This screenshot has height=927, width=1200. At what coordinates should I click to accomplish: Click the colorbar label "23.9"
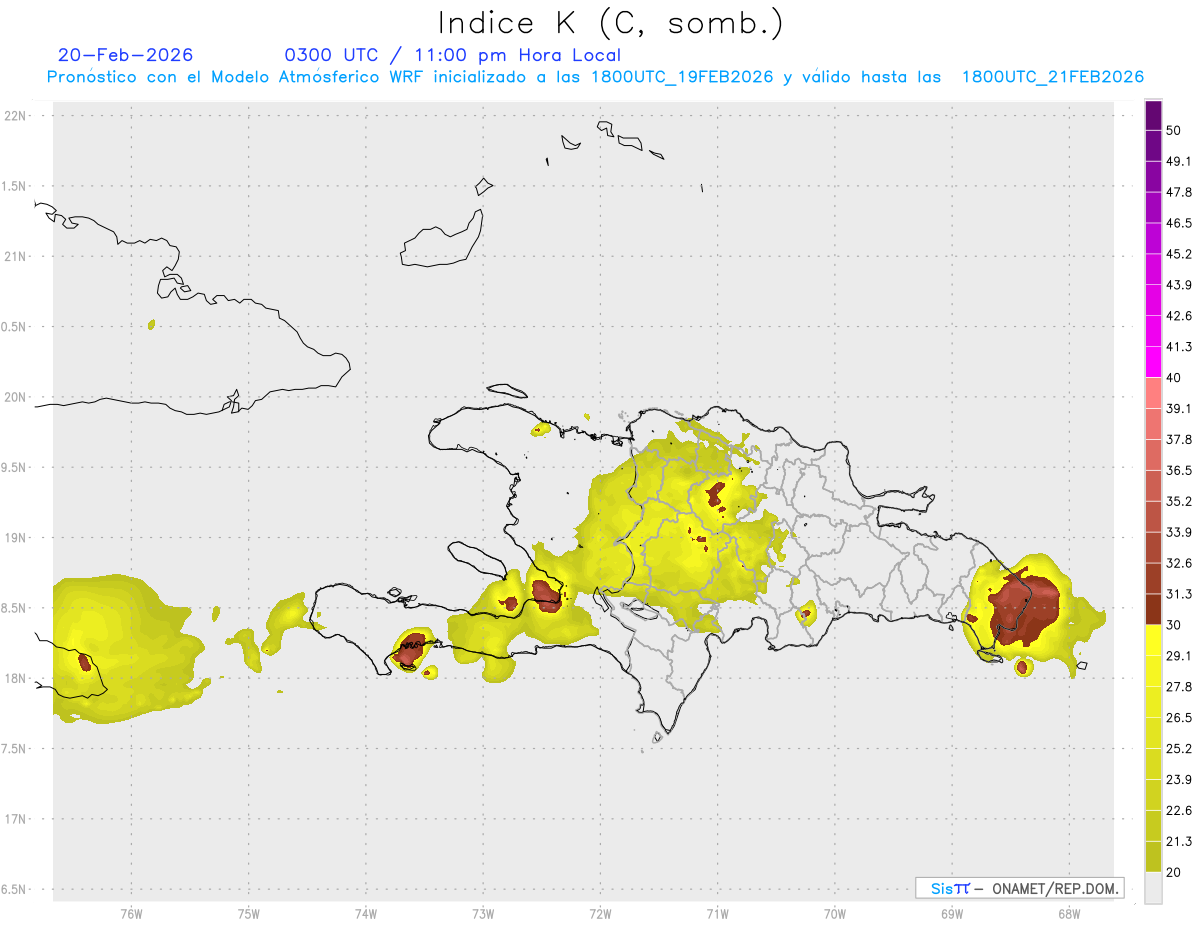tap(1178, 780)
